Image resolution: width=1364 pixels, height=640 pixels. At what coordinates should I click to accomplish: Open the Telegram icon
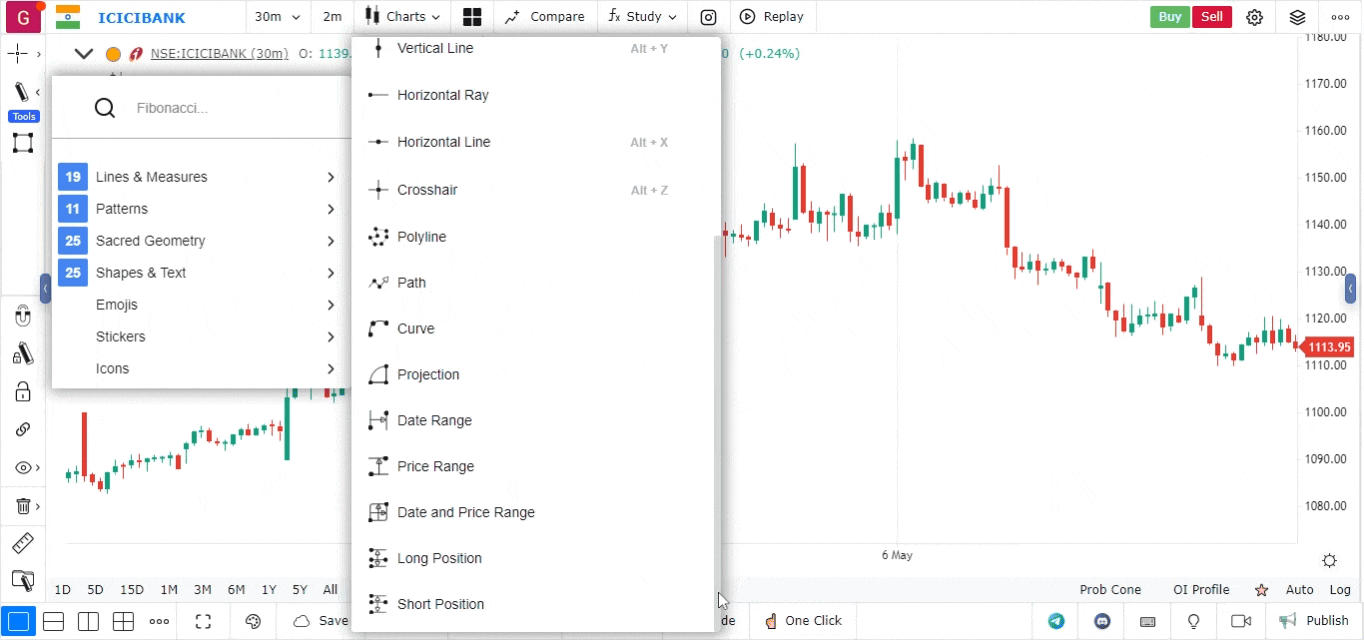tap(1056, 621)
